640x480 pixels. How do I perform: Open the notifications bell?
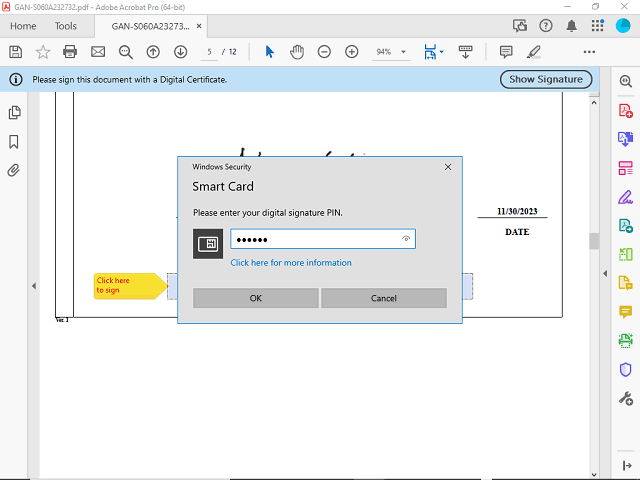[571, 26]
